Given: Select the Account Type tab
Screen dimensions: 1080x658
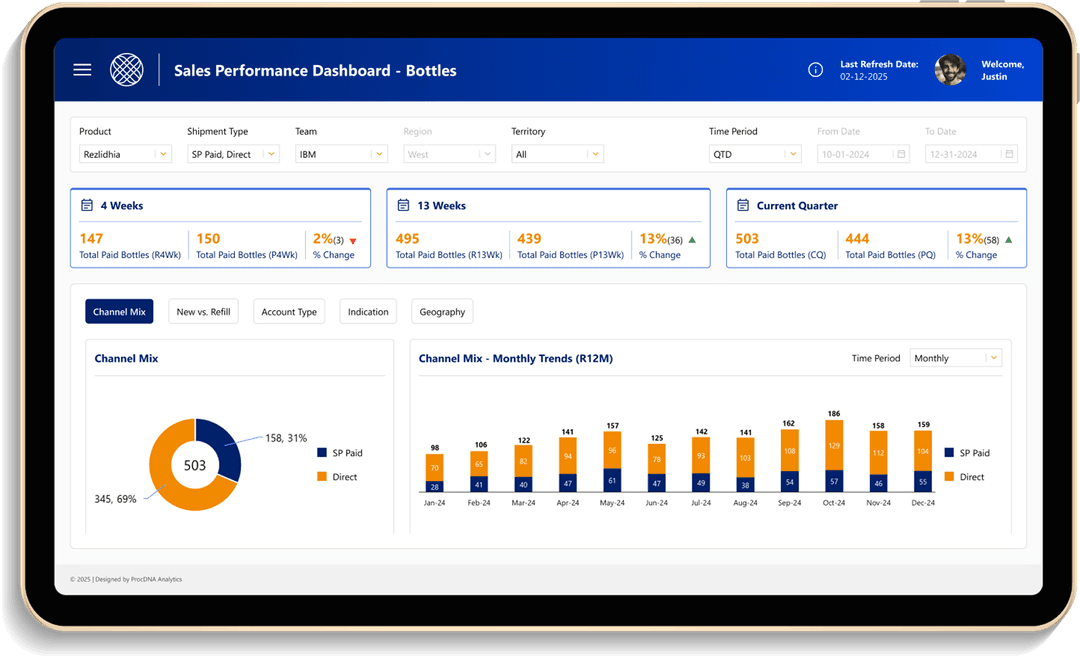Looking at the screenshot, I should pos(289,312).
